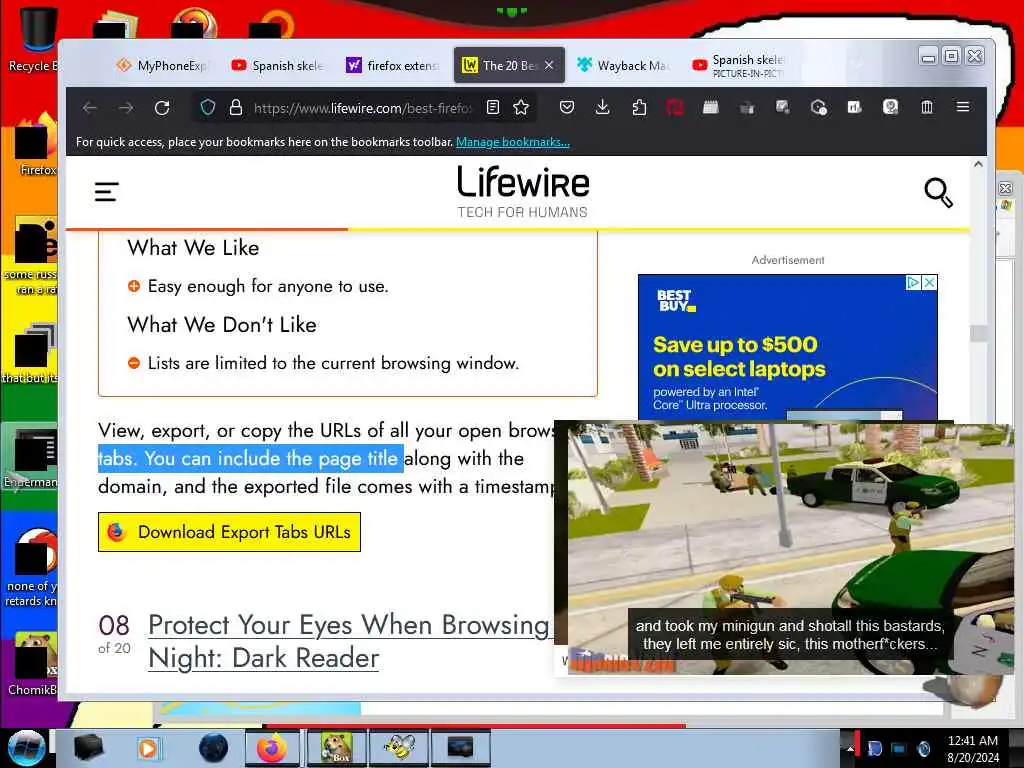Close the Best Buy advertisement
The width and height of the screenshot is (1024, 768).
[929, 282]
